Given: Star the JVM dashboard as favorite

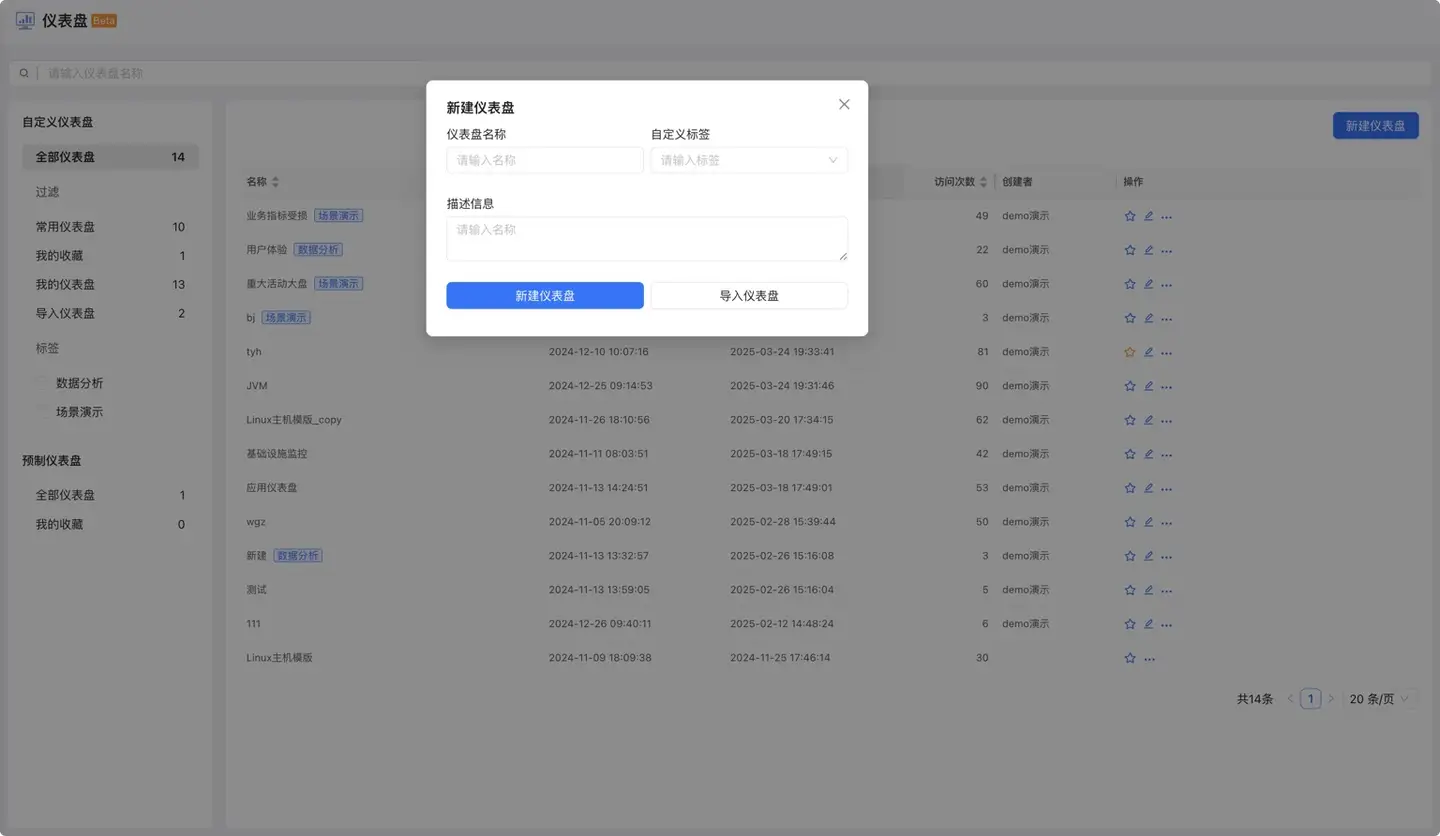Looking at the screenshot, I should point(1130,386).
